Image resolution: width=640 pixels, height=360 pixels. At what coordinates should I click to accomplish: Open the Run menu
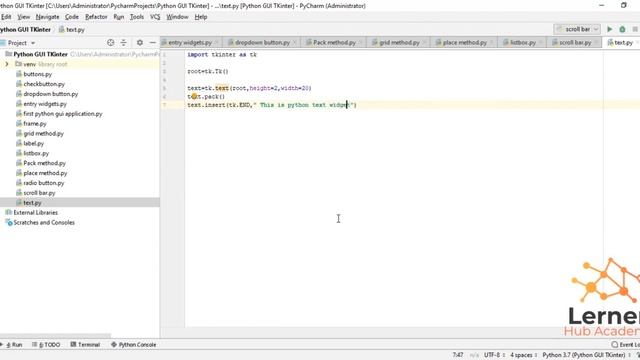(x=119, y=17)
